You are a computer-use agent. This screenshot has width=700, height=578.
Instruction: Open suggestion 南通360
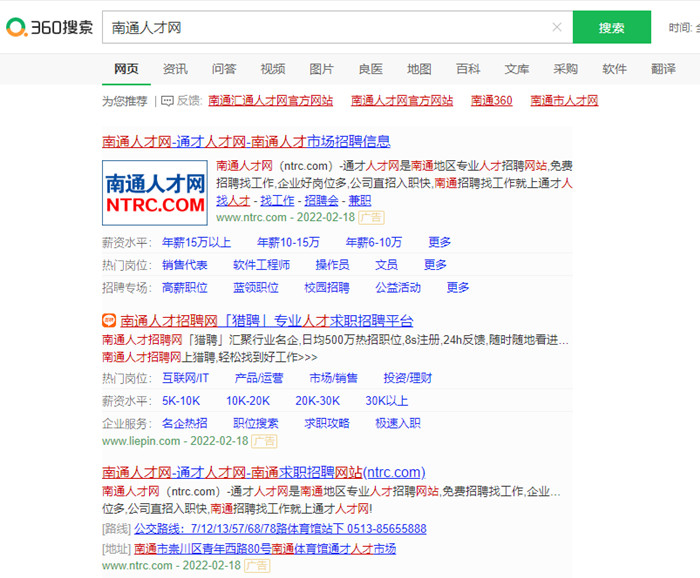[492, 100]
